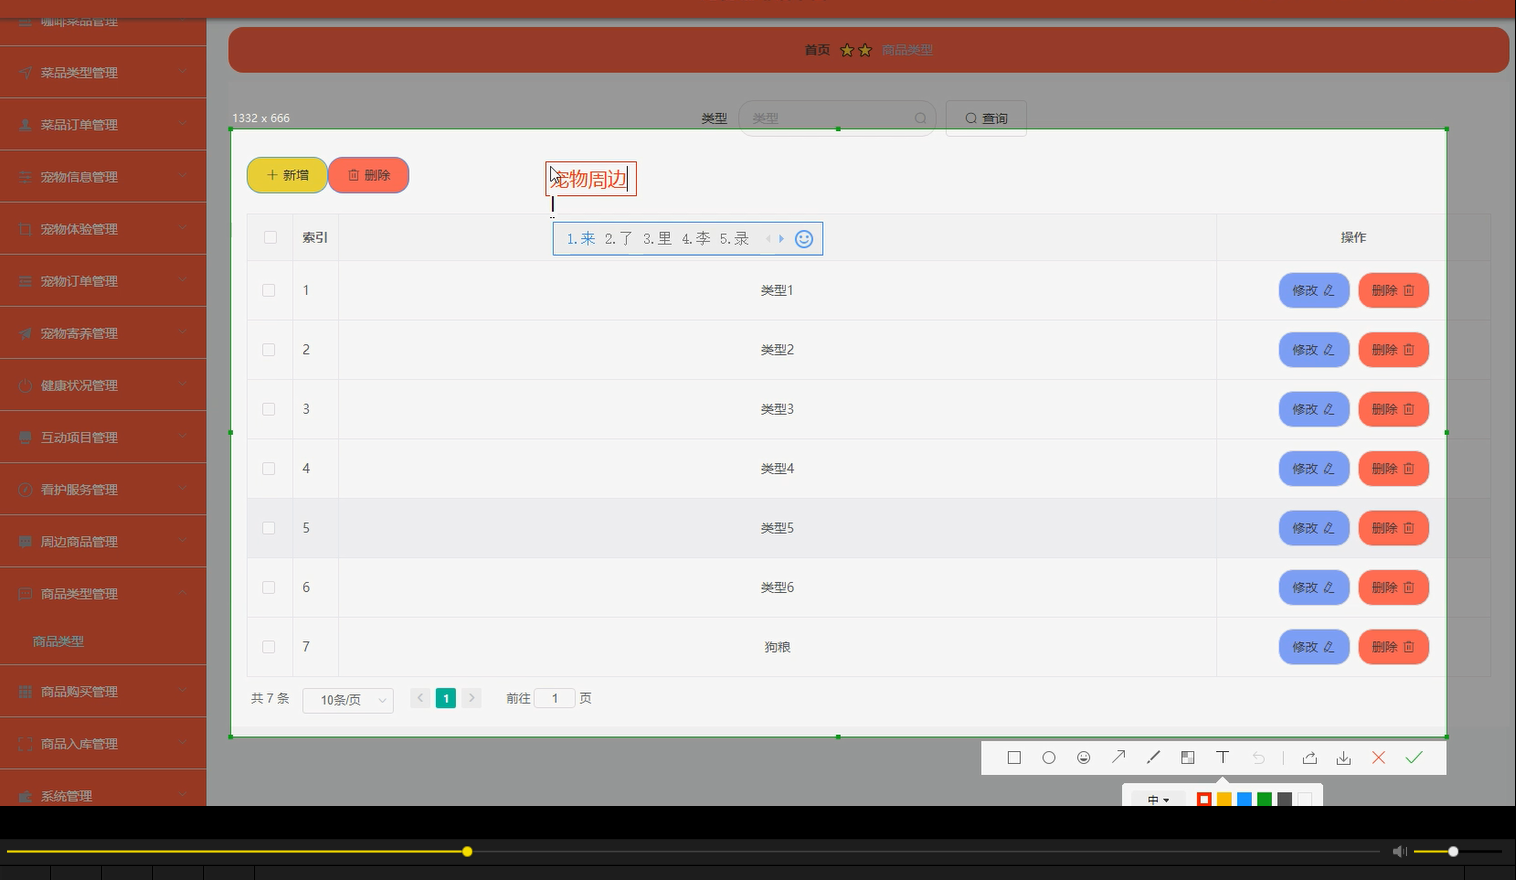The height and width of the screenshot is (880, 1516).
Task: Expand 宠物信息管理 sidebar menu
Action: [x=103, y=177]
